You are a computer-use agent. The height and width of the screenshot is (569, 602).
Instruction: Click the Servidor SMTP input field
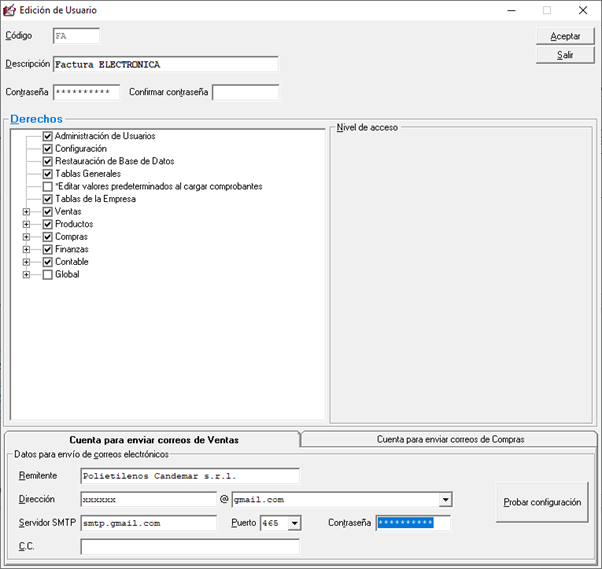pyautogui.click(x=148, y=523)
